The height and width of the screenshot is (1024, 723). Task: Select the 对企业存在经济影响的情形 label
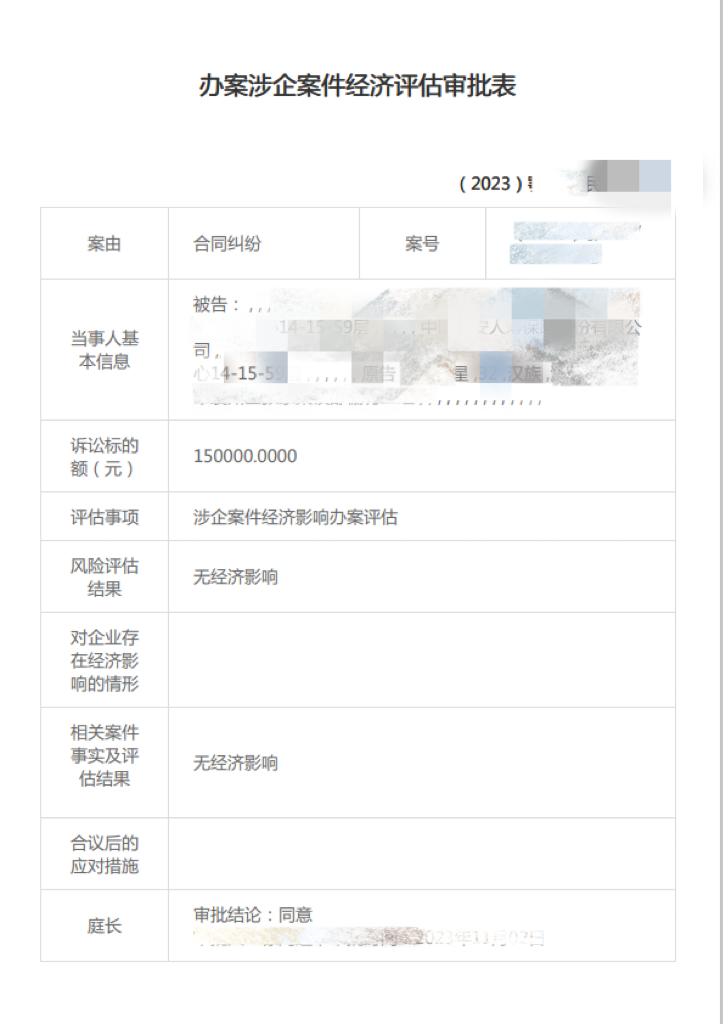104,660
